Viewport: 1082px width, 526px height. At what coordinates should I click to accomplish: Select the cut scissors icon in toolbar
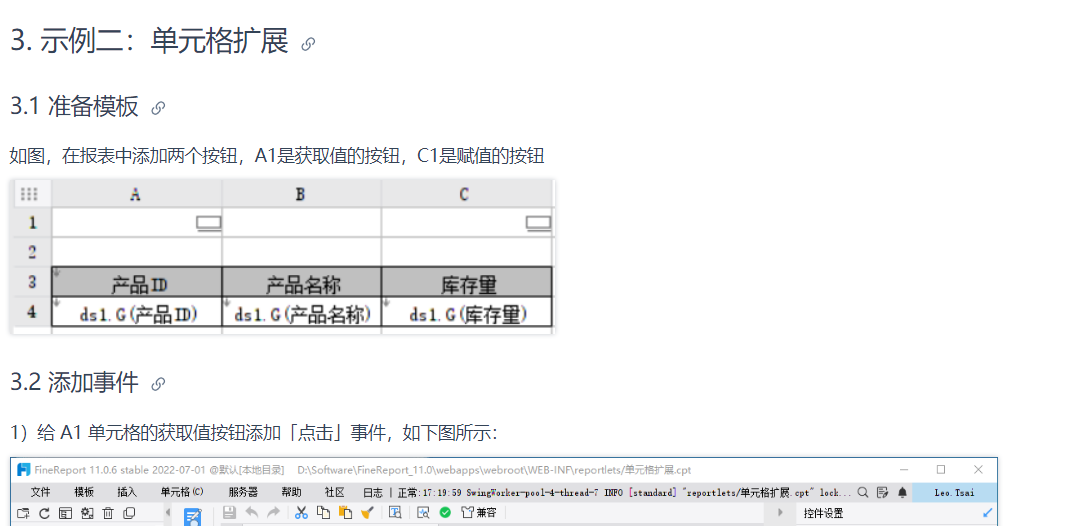[301, 512]
